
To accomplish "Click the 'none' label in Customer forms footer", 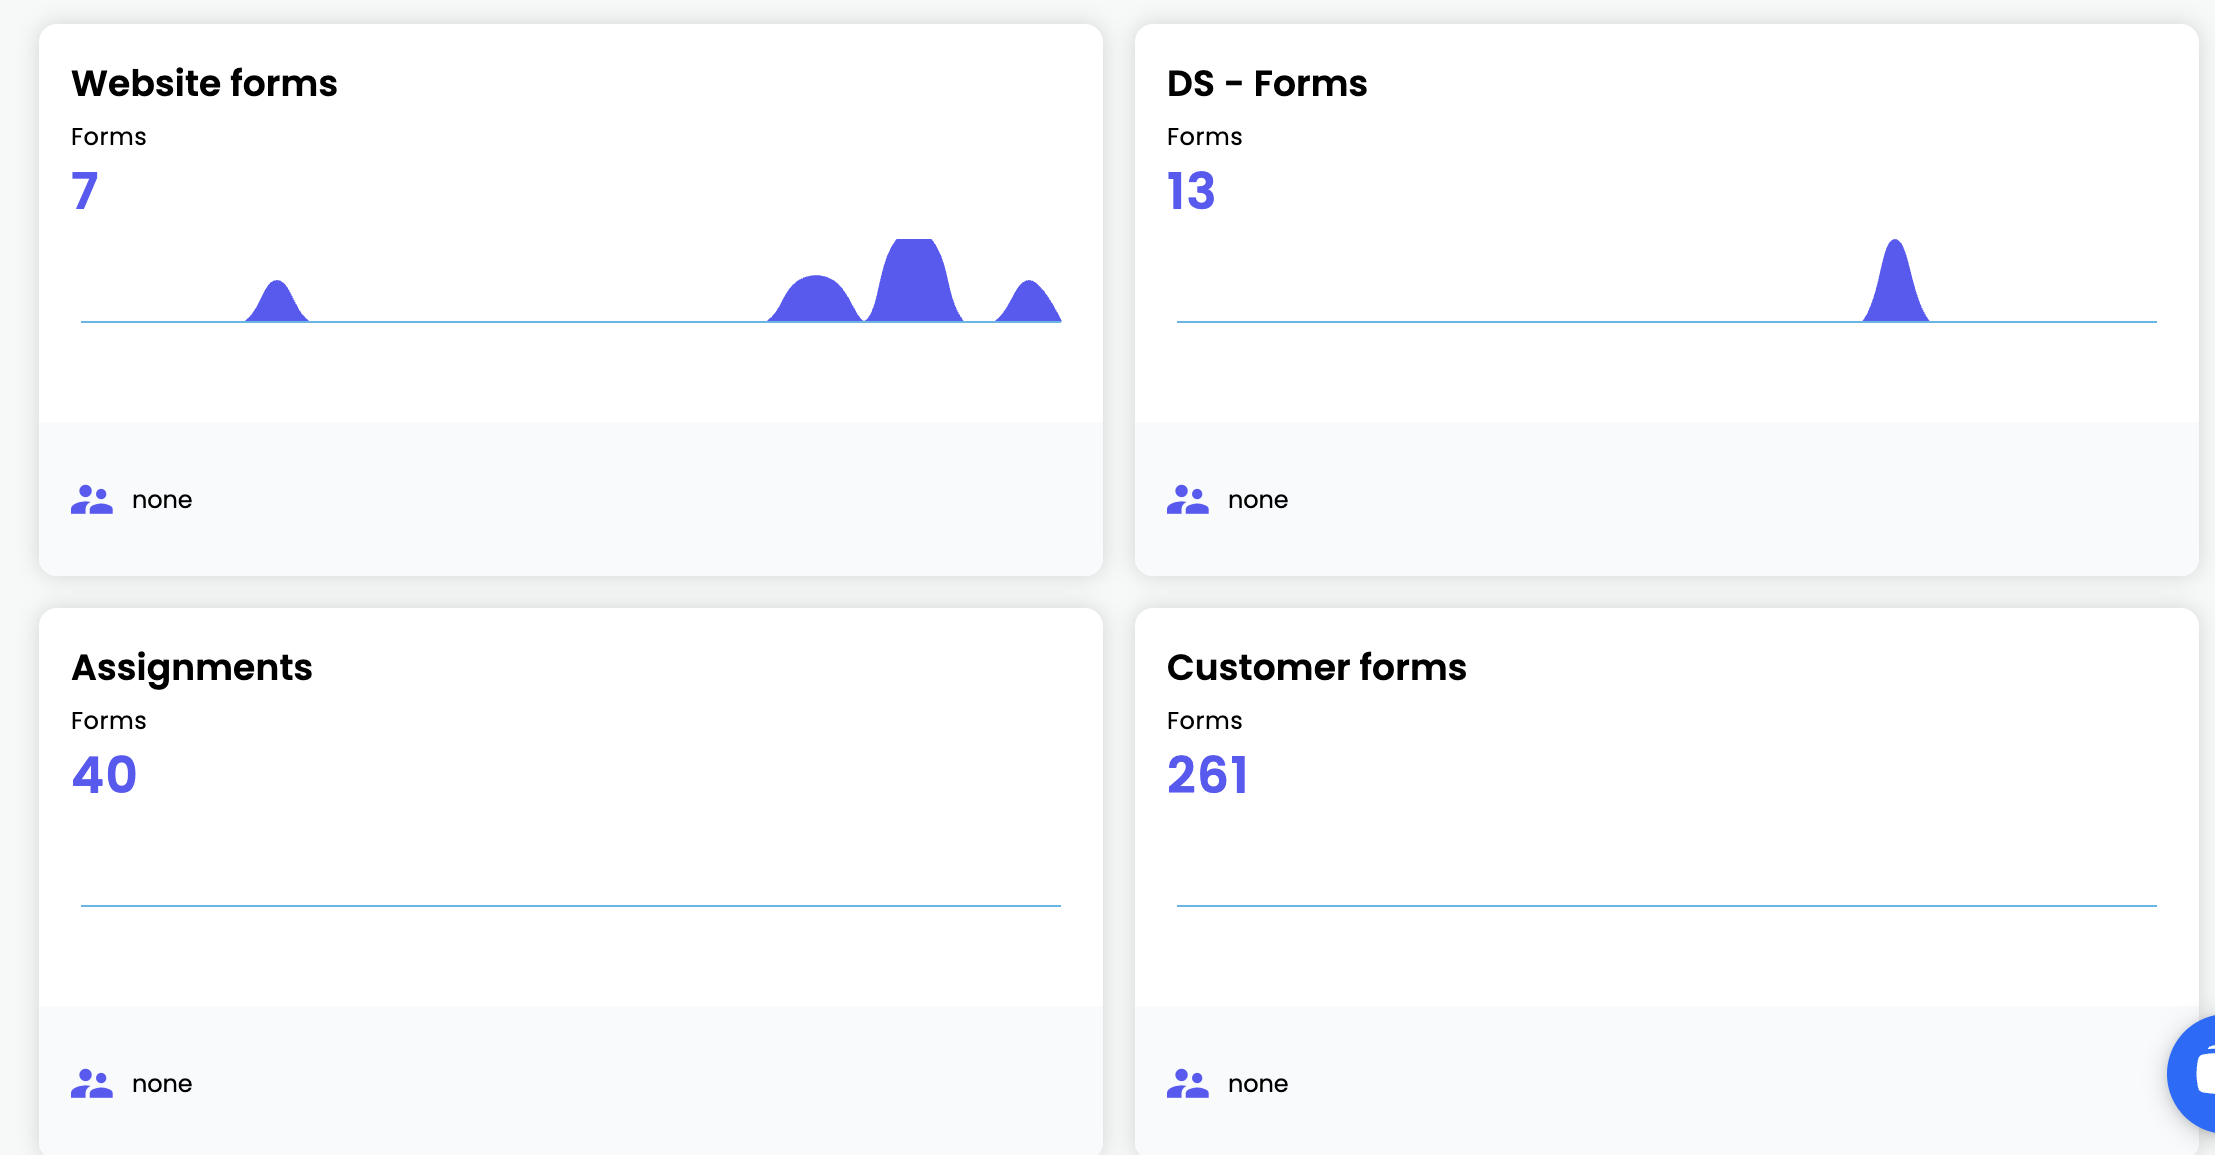I will click(1258, 1084).
